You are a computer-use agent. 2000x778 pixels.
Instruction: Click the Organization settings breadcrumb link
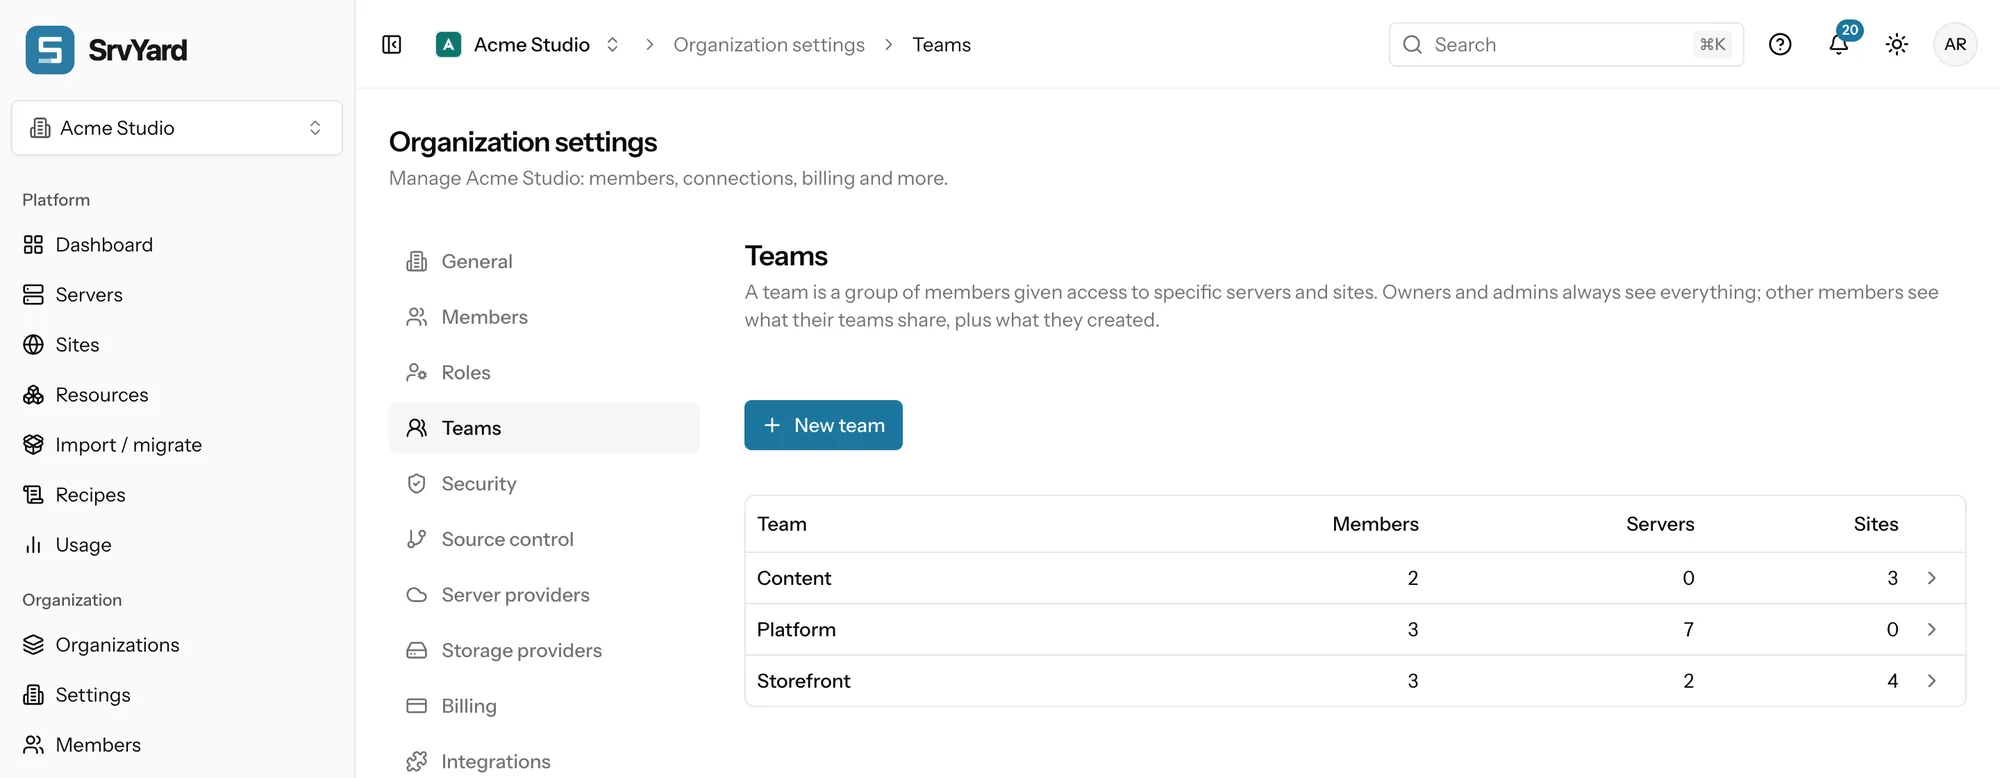[769, 45]
